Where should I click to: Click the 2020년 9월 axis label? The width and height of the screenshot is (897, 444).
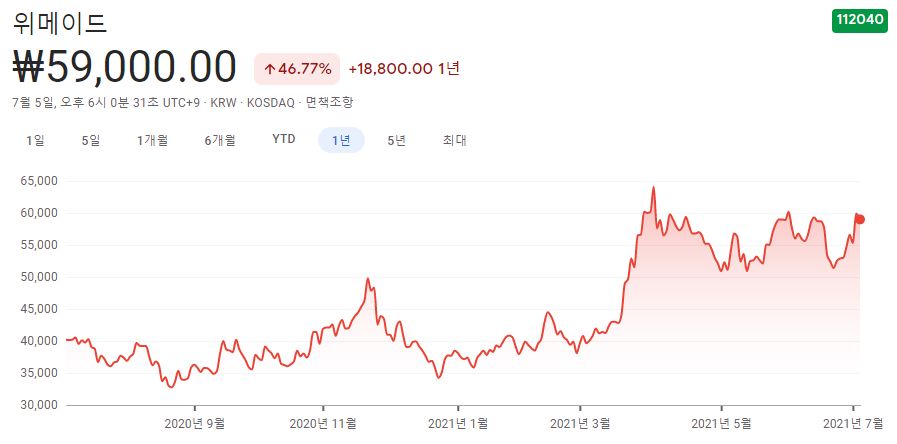[x=195, y=424]
